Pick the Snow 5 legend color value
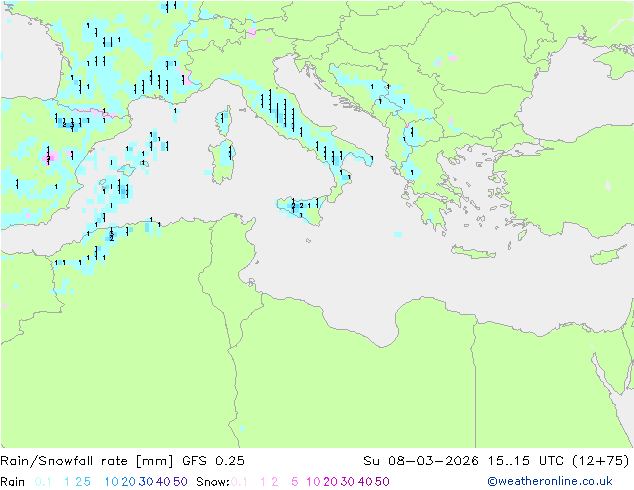Viewport: 634px width, 490px height. click(x=295, y=482)
